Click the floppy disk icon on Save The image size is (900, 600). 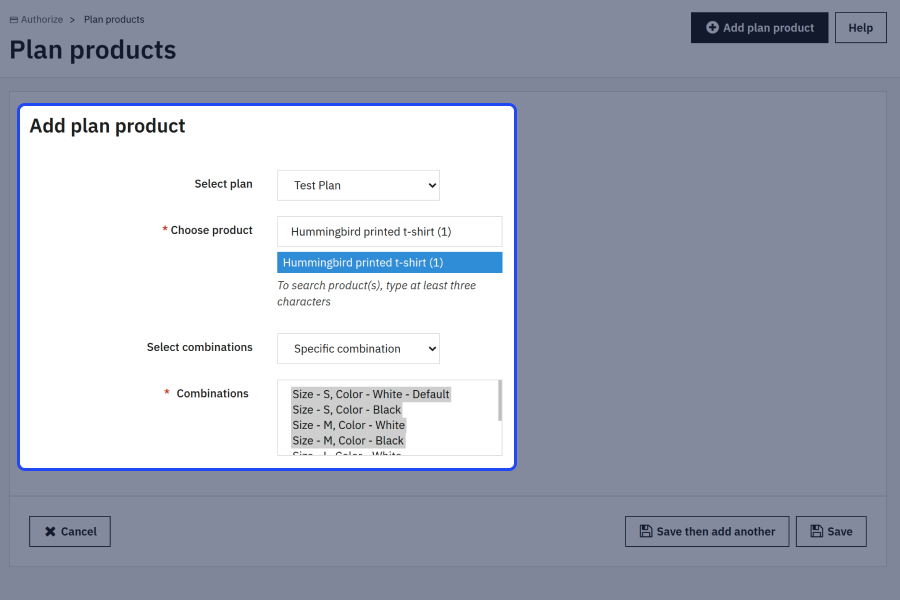[x=817, y=532]
